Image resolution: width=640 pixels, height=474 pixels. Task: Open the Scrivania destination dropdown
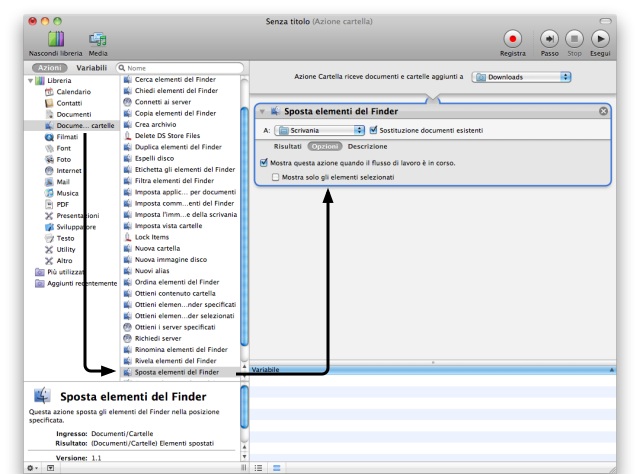coord(319,130)
